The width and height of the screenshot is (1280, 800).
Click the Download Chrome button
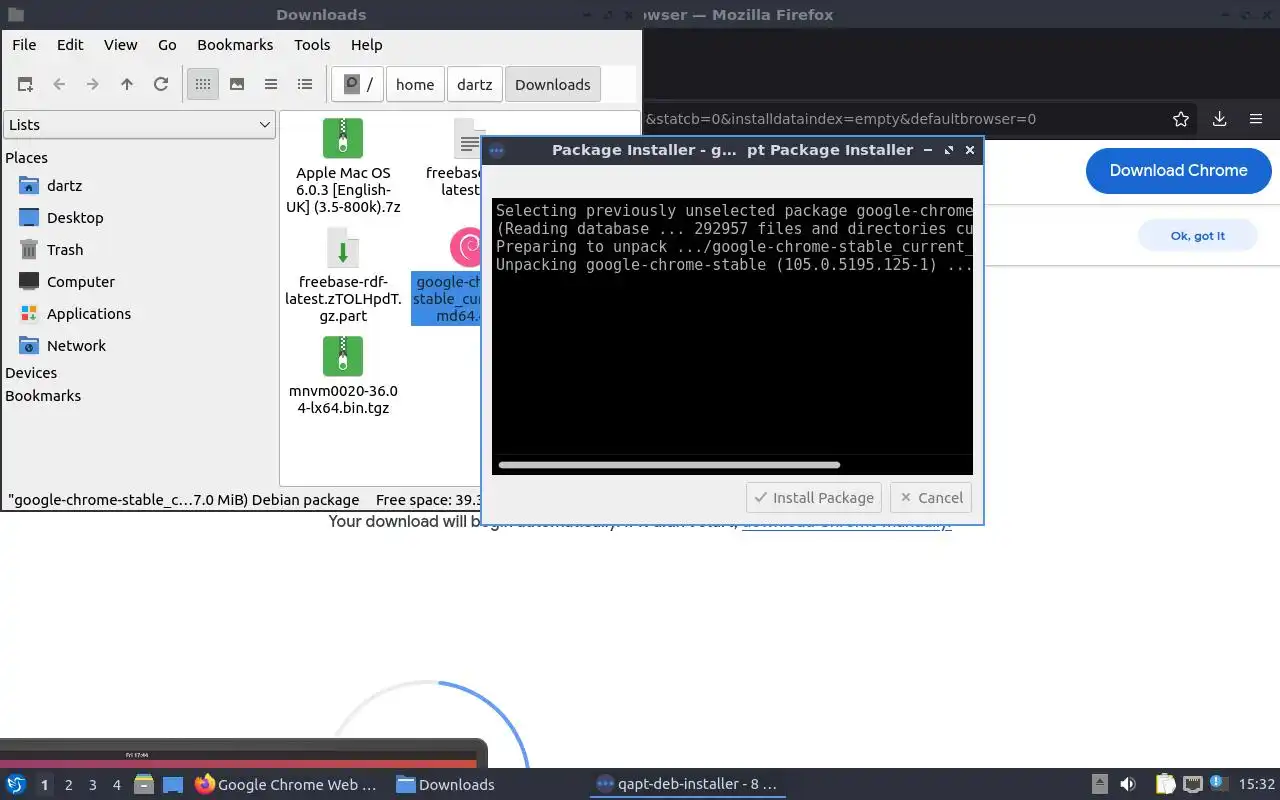[x=1178, y=171]
